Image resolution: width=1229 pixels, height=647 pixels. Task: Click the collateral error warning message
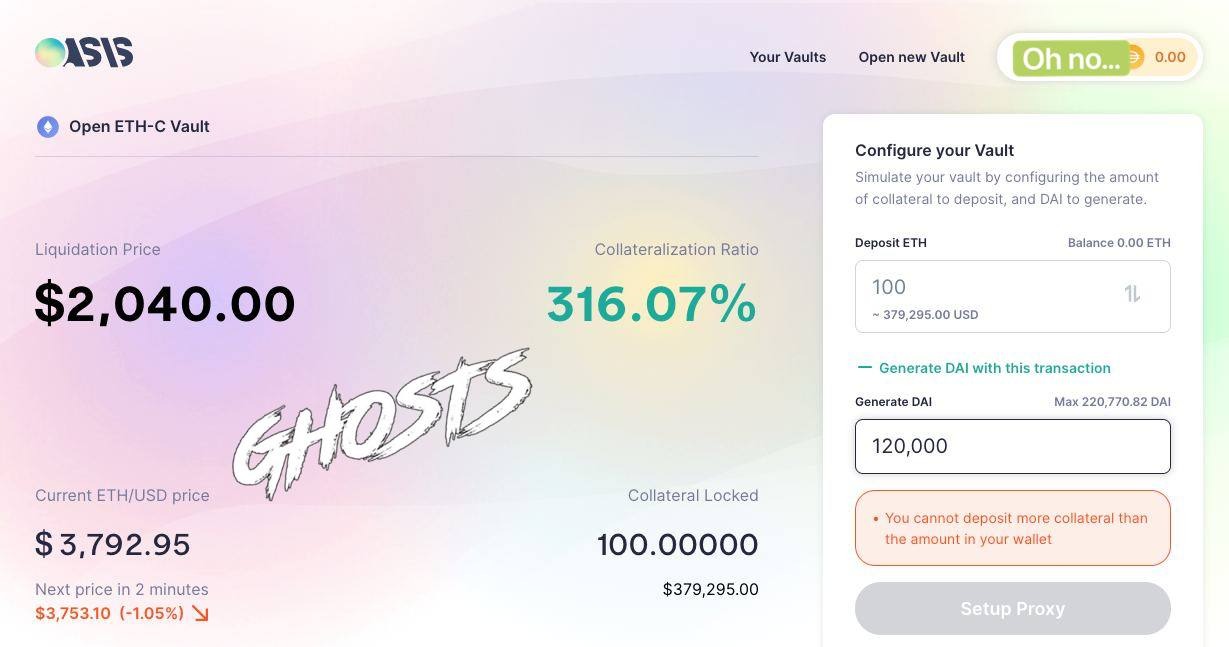(1012, 528)
